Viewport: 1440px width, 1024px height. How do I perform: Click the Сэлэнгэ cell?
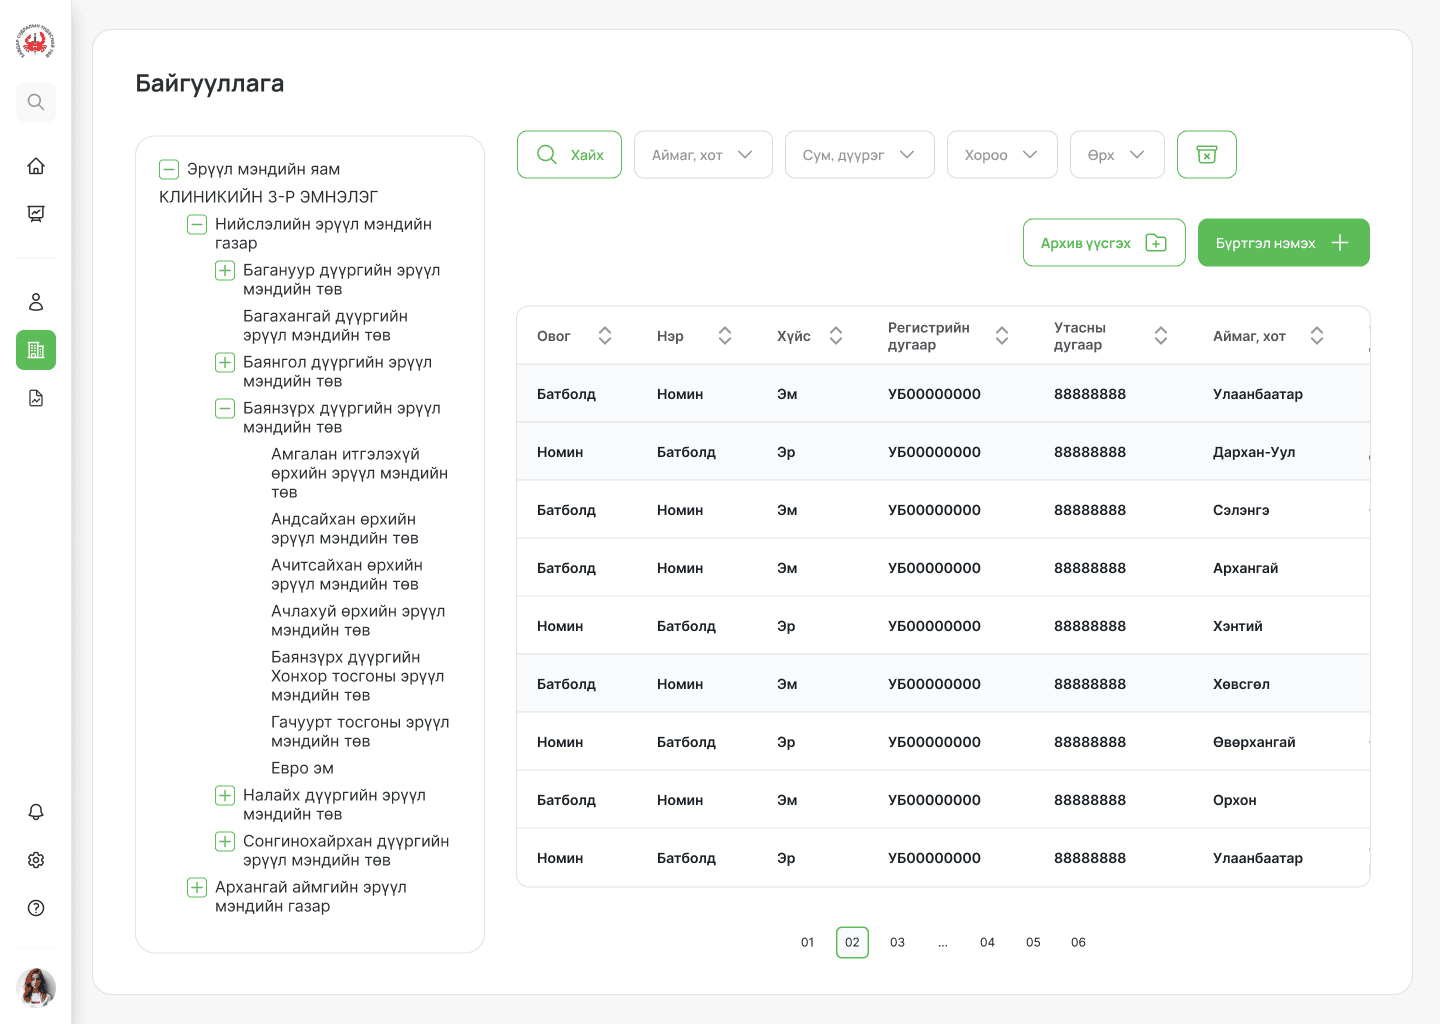click(1241, 510)
